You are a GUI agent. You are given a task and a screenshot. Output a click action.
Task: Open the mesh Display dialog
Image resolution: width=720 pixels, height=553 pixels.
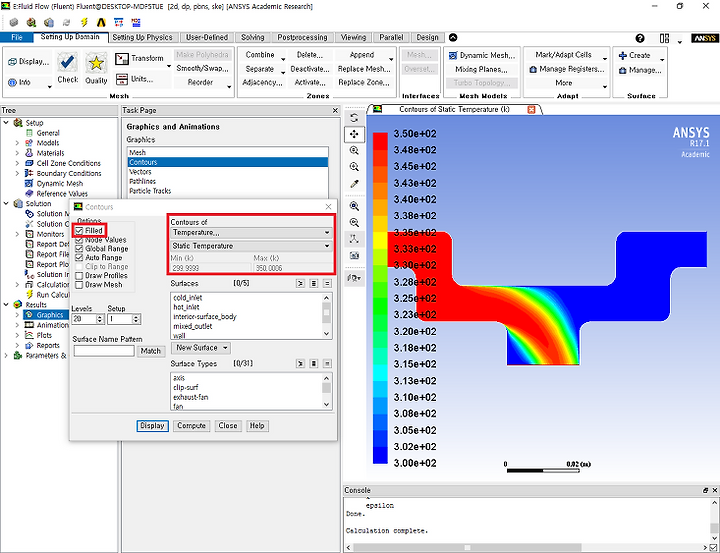[28, 62]
